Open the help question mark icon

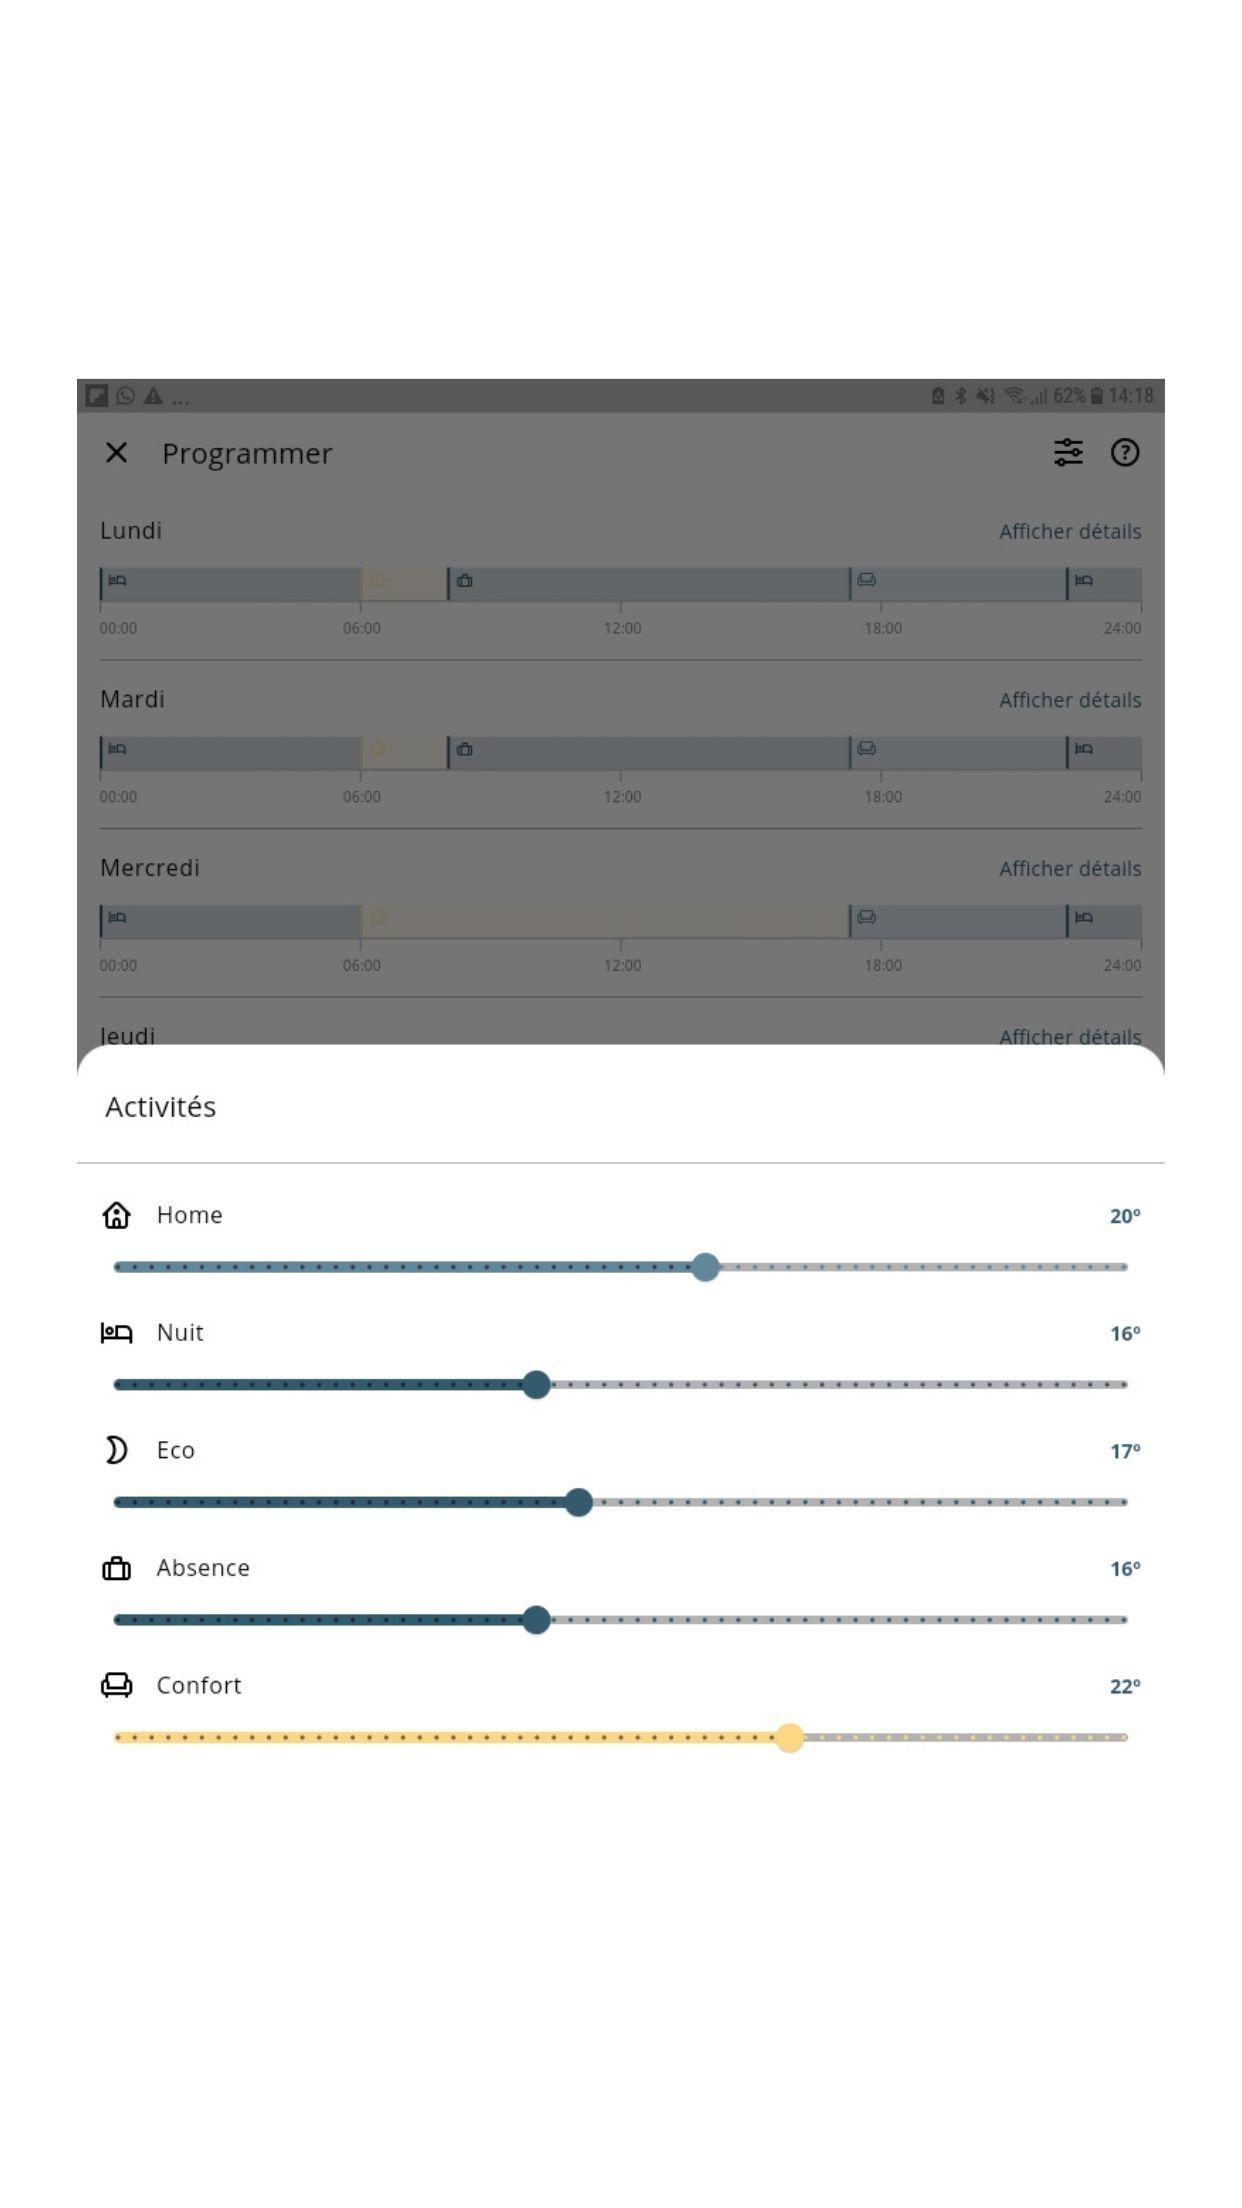pyautogui.click(x=1125, y=452)
